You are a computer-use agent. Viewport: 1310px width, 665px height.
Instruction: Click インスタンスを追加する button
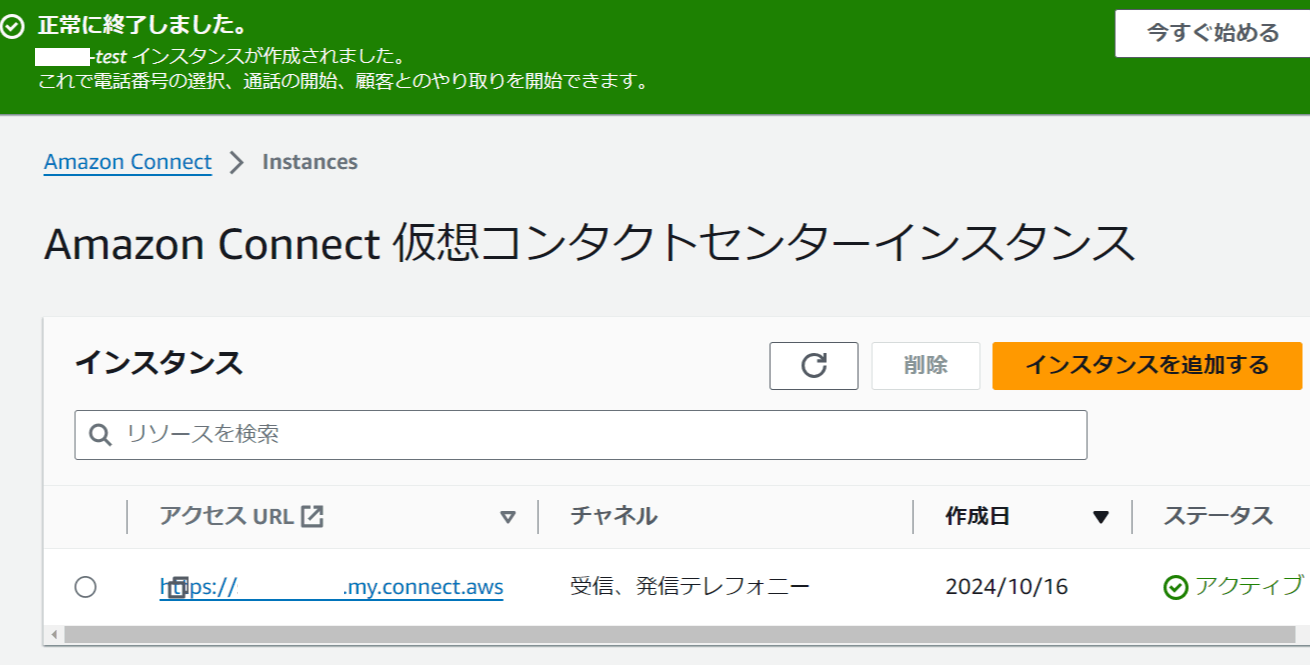click(1147, 366)
